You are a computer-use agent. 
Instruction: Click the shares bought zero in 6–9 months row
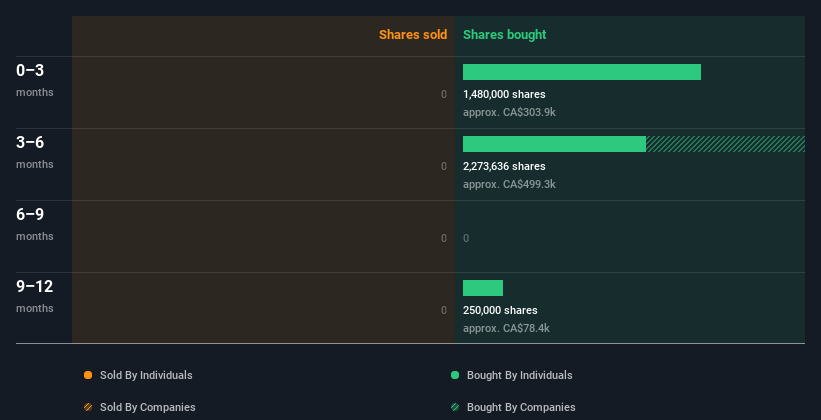click(x=466, y=238)
